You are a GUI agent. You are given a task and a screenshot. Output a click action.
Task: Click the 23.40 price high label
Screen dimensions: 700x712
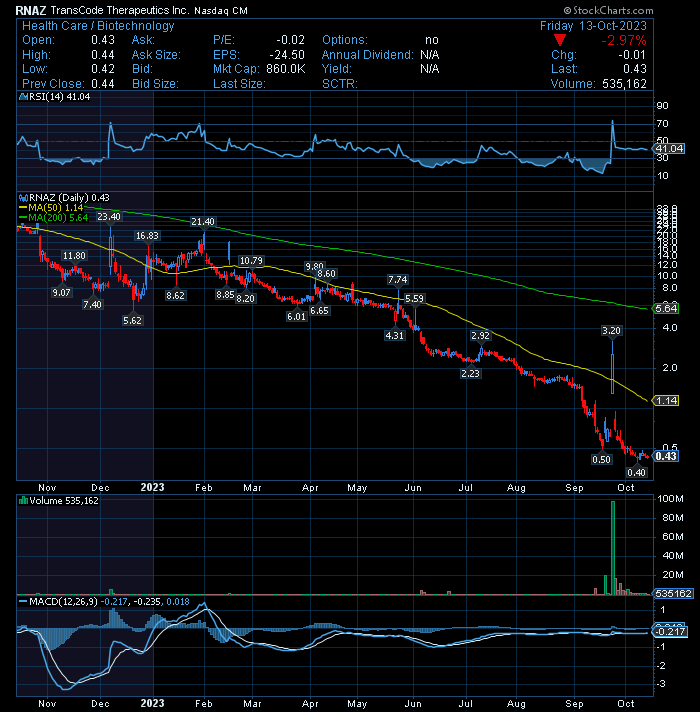click(x=109, y=217)
